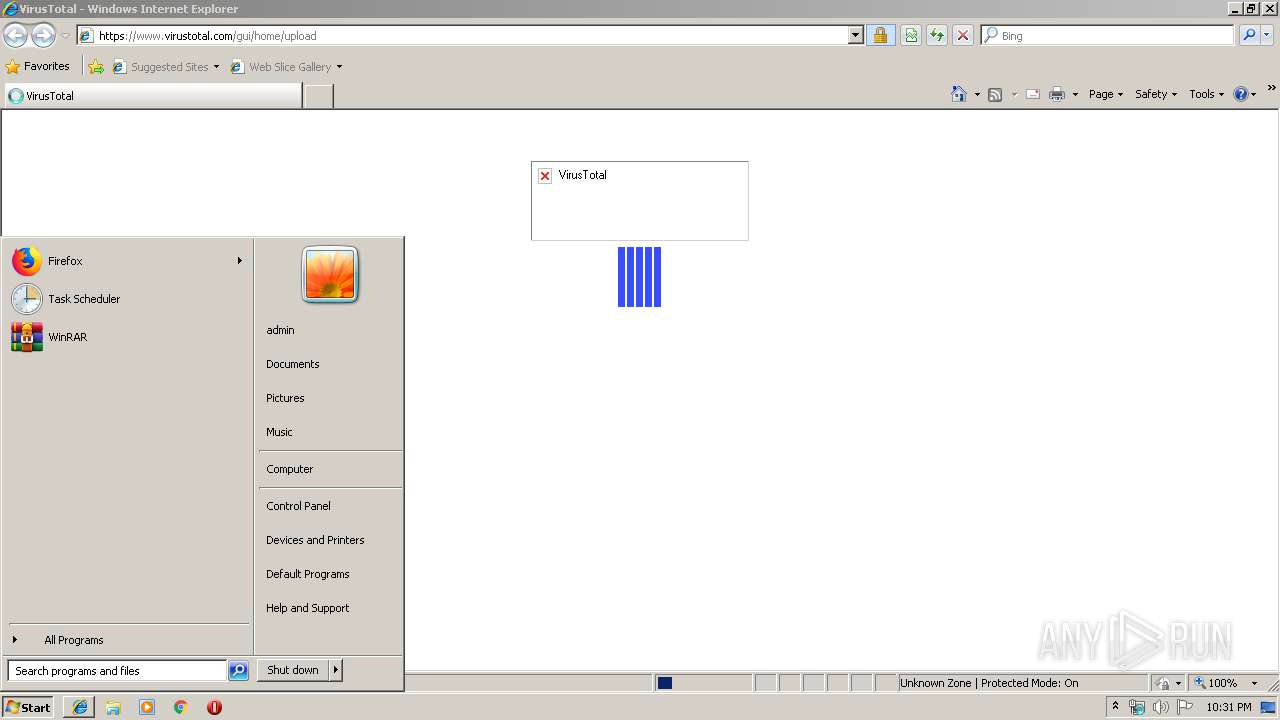Viewport: 1280px width, 720px height.
Task: Click the blue loading bars indicator
Action: click(x=639, y=277)
